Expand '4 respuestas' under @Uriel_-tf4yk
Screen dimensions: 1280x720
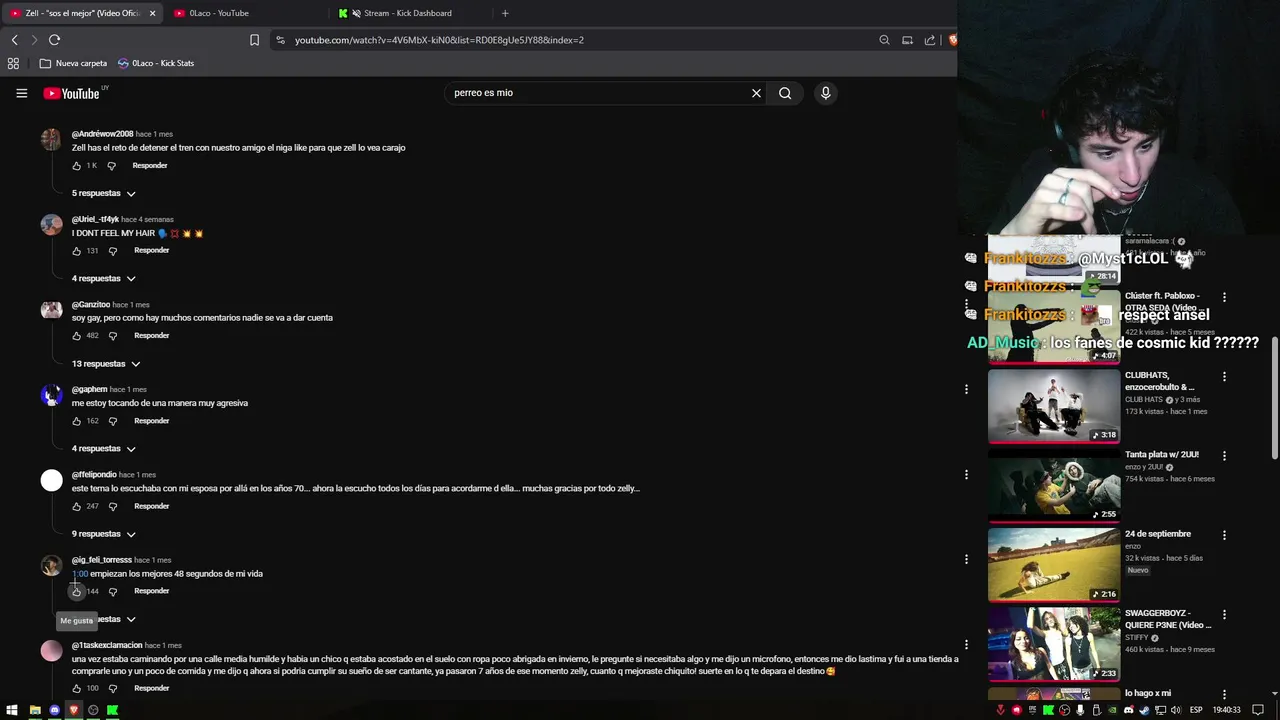tap(103, 278)
